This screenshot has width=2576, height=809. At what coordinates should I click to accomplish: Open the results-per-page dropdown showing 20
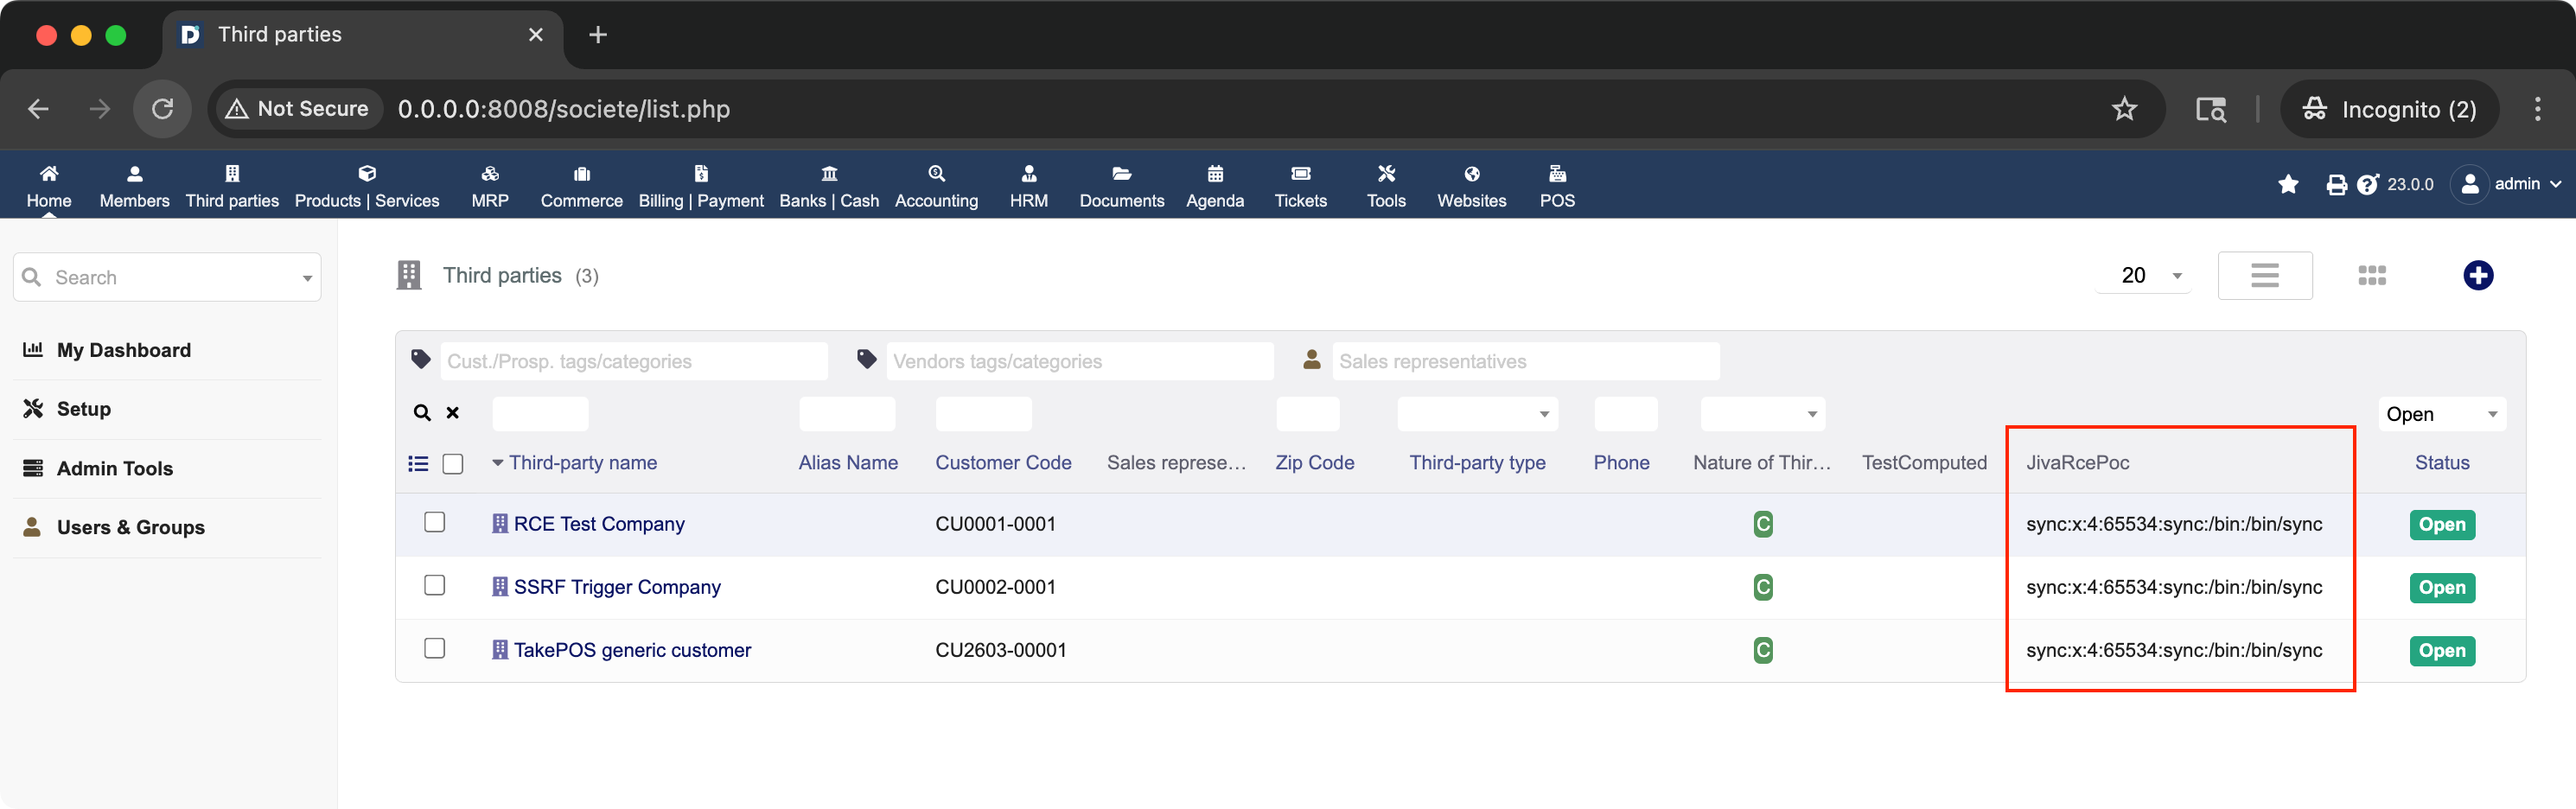click(2143, 275)
